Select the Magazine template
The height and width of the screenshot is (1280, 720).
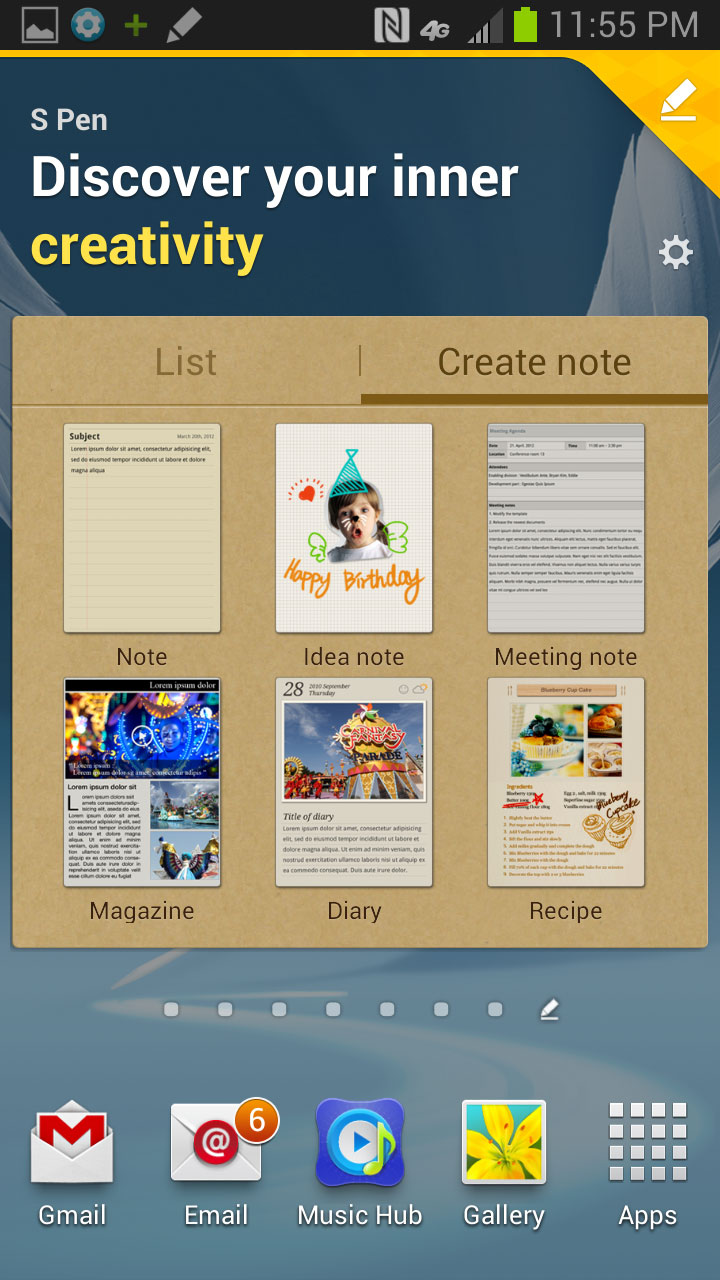click(x=142, y=782)
